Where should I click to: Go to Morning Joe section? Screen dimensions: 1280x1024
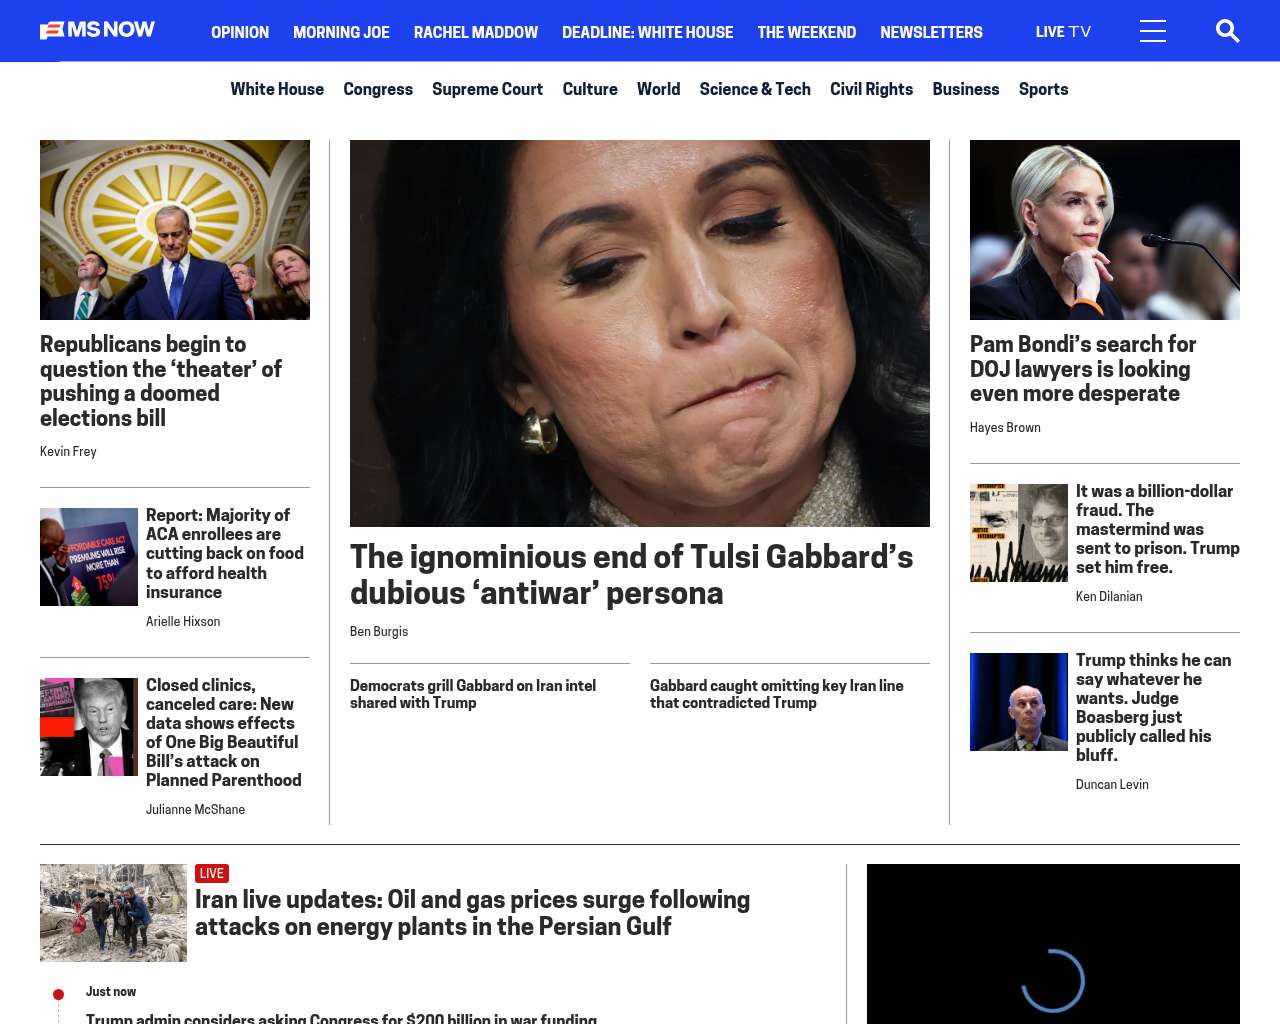341,32
